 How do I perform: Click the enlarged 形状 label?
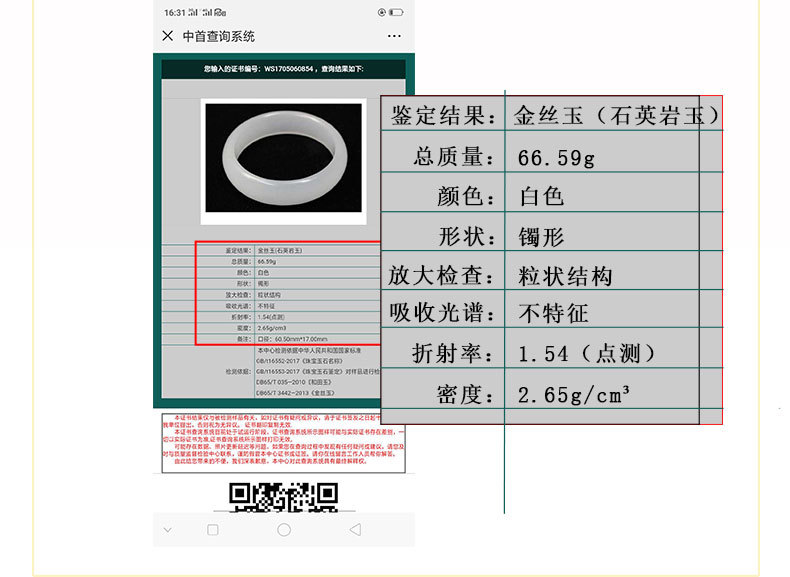[x=467, y=236]
